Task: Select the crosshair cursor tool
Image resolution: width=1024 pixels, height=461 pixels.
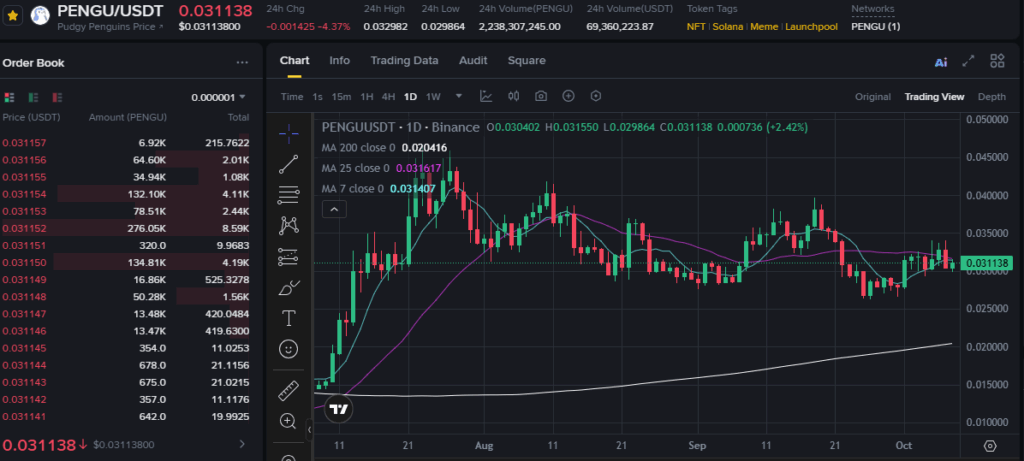Action: click(x=289, y=132)
